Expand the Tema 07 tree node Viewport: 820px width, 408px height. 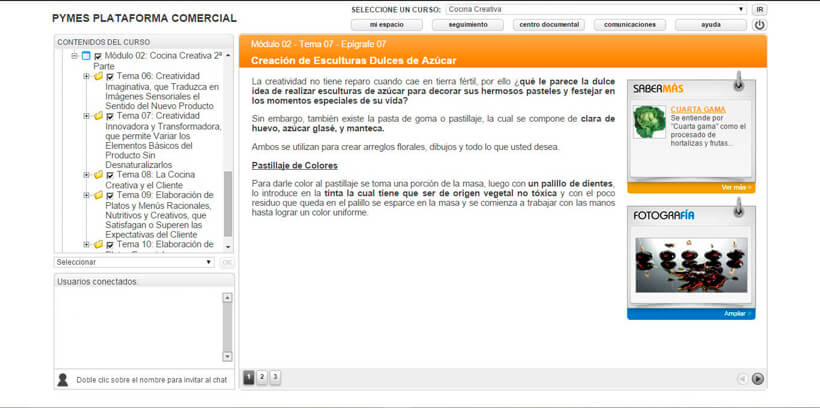(x=86, y=116)
